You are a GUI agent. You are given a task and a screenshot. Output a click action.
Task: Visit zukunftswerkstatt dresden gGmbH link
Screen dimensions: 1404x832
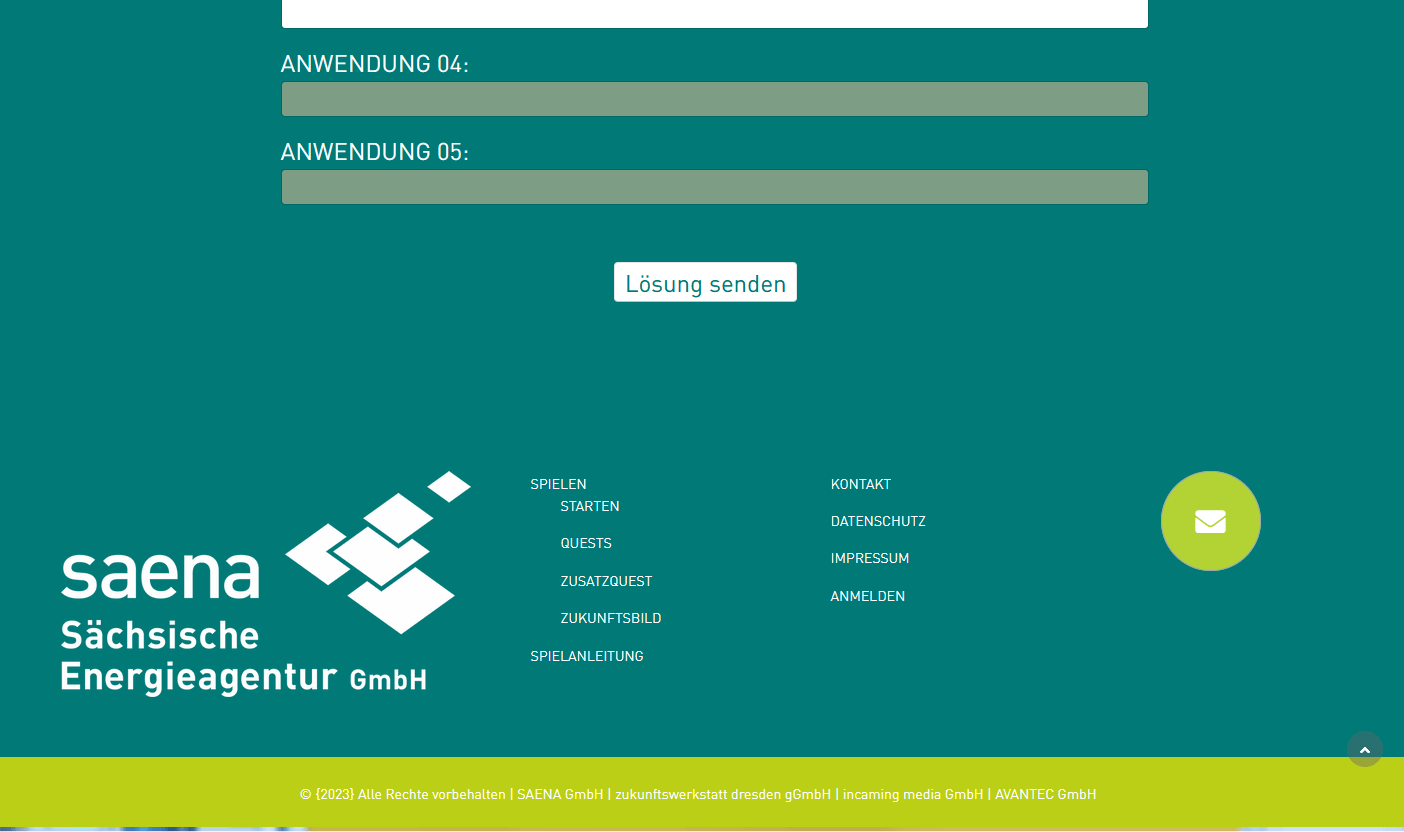pos(722,794)
